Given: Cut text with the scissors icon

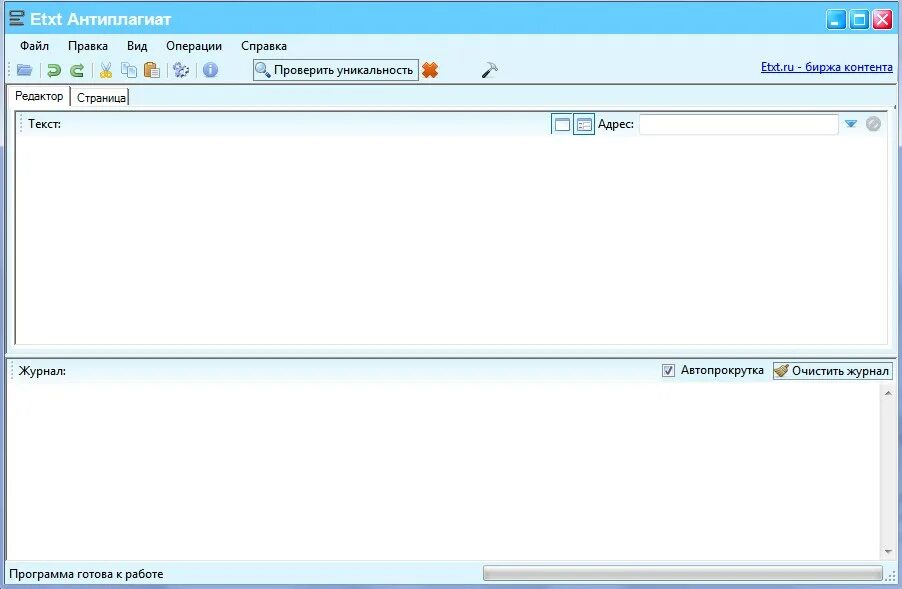Looking at the screenshot, I should 106,70.
